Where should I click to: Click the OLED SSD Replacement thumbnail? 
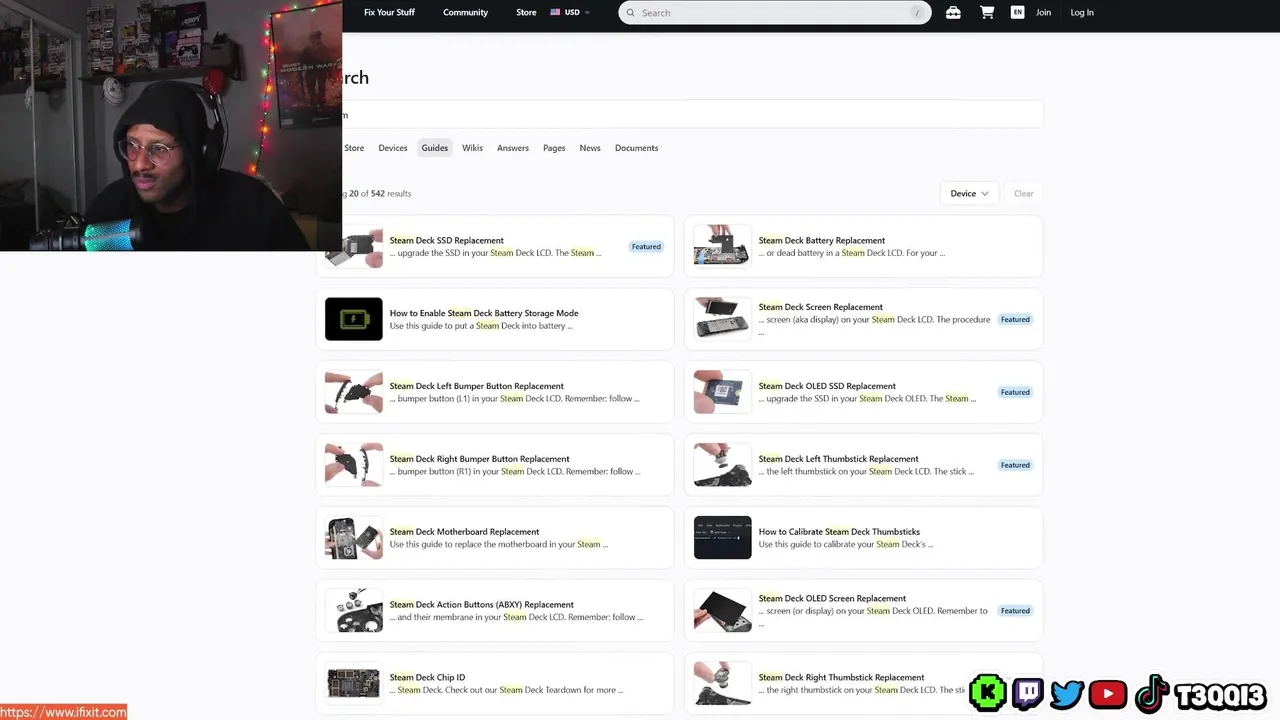click(722, 392)
